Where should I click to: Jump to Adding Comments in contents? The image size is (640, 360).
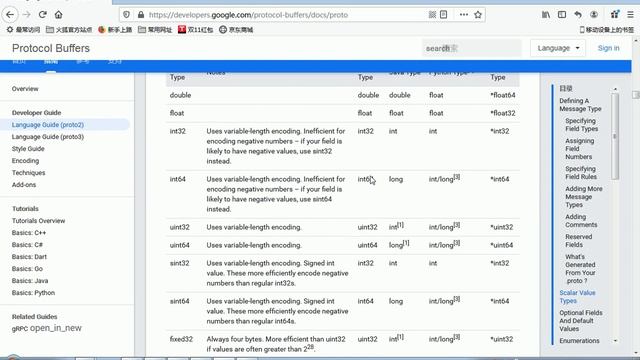(x=581, y=221)
